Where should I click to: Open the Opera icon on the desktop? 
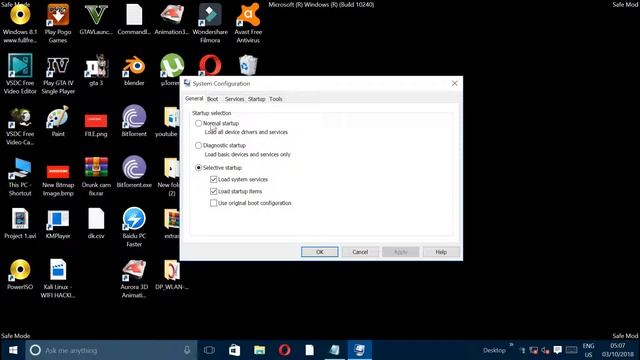210,65
